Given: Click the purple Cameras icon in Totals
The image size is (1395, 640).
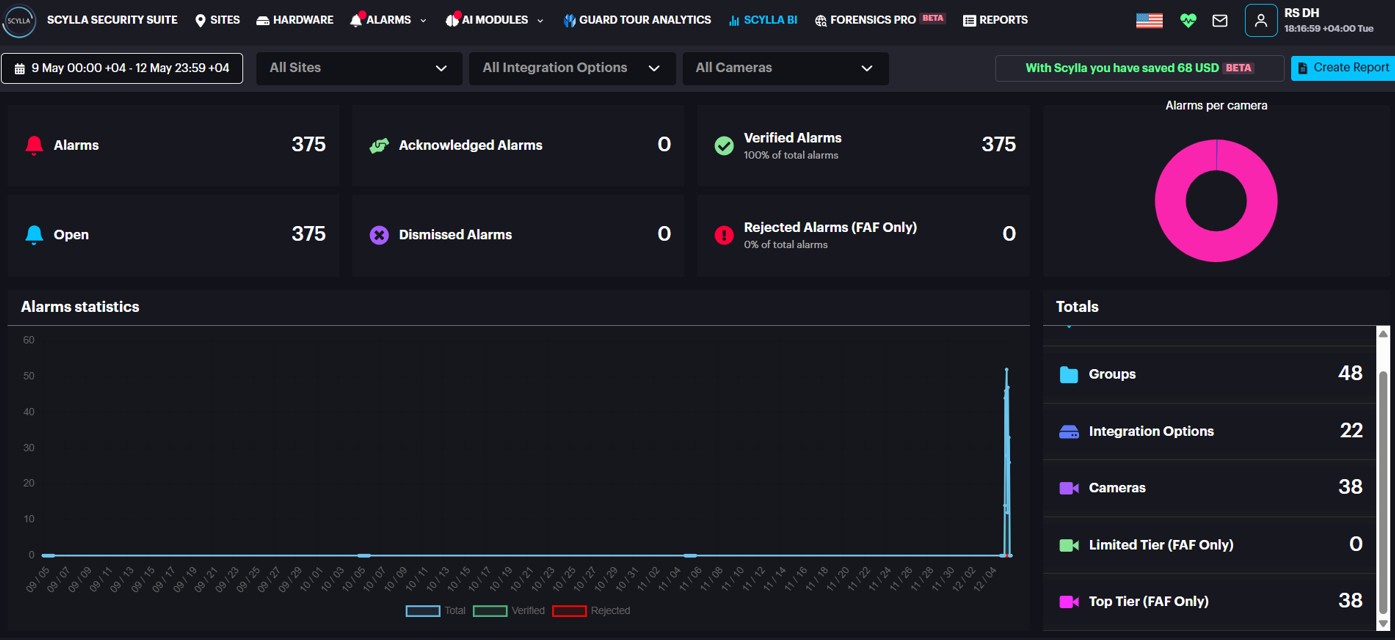Looking at the screenshot, I should (x=1068, y=488).
